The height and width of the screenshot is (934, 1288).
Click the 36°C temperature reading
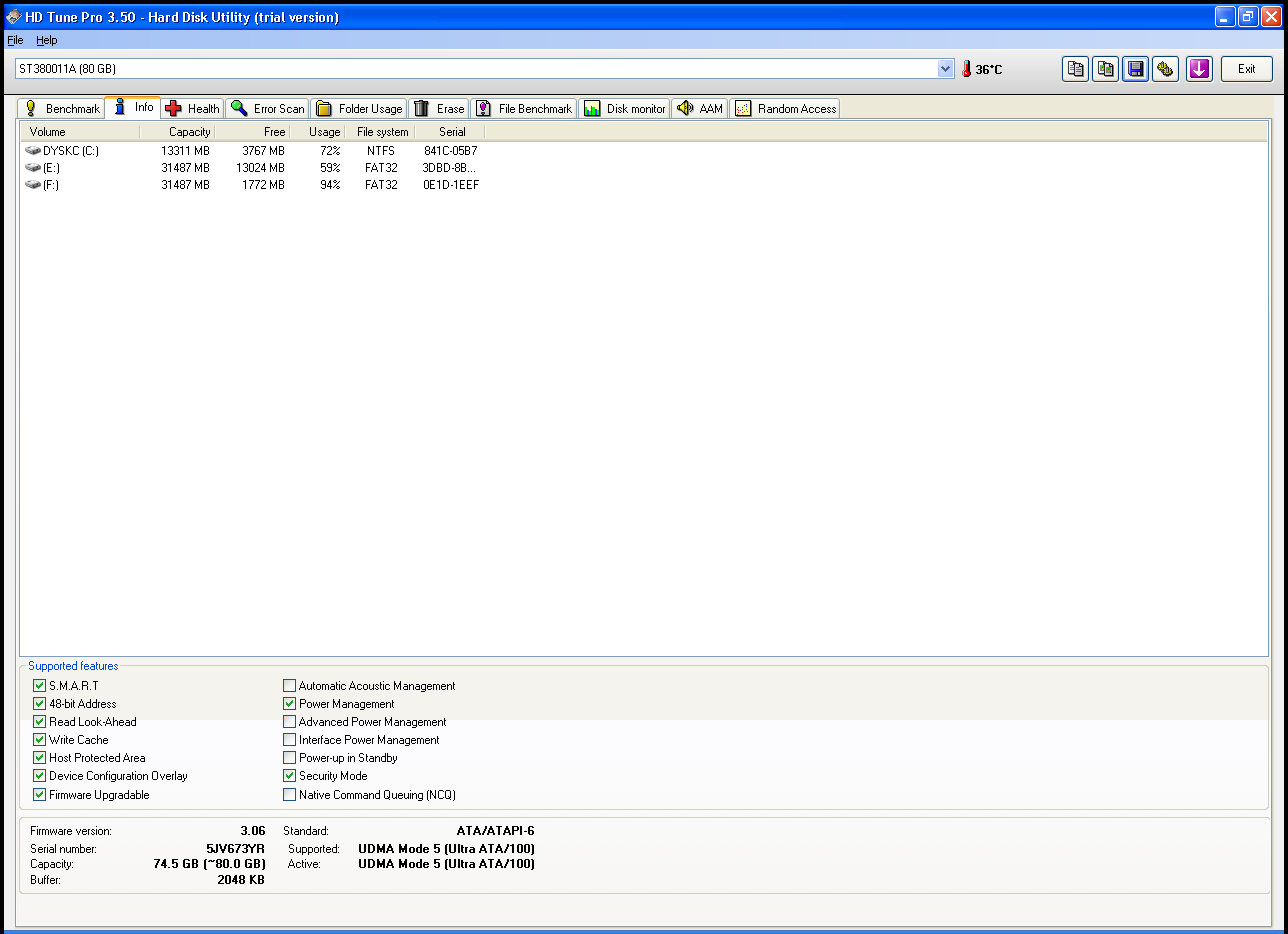coord(989,70)
